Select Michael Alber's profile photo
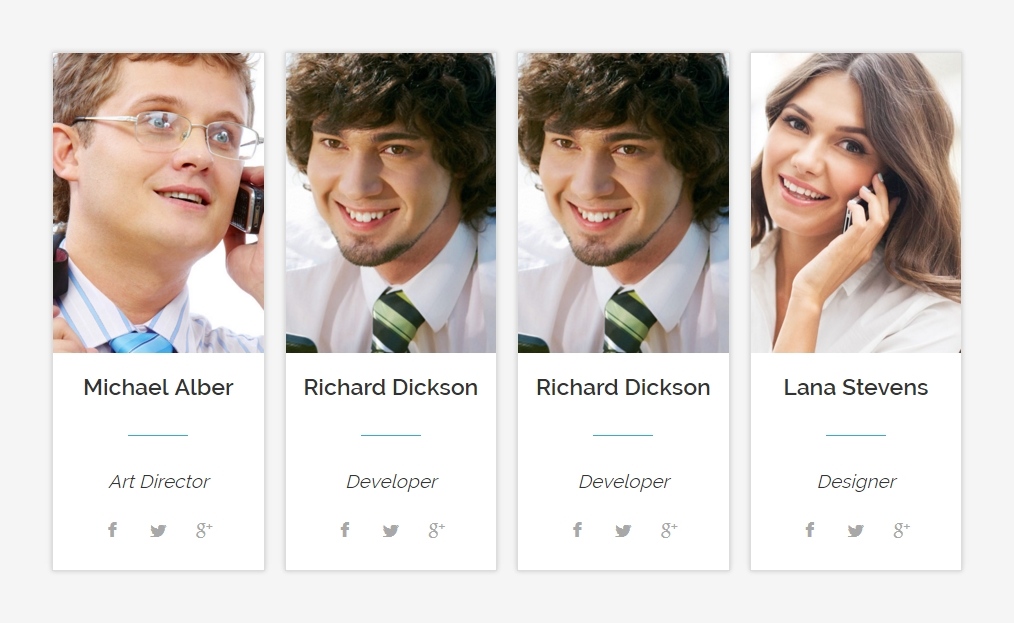 158,203
